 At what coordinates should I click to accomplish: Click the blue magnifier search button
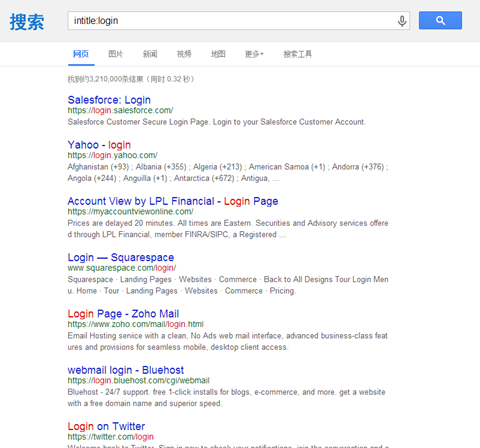click(440, 20)
